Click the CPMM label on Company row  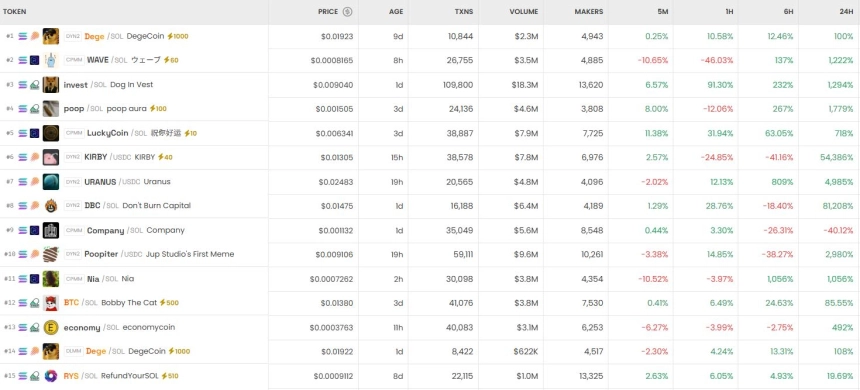pyautogui.click(x=74, y=230)
